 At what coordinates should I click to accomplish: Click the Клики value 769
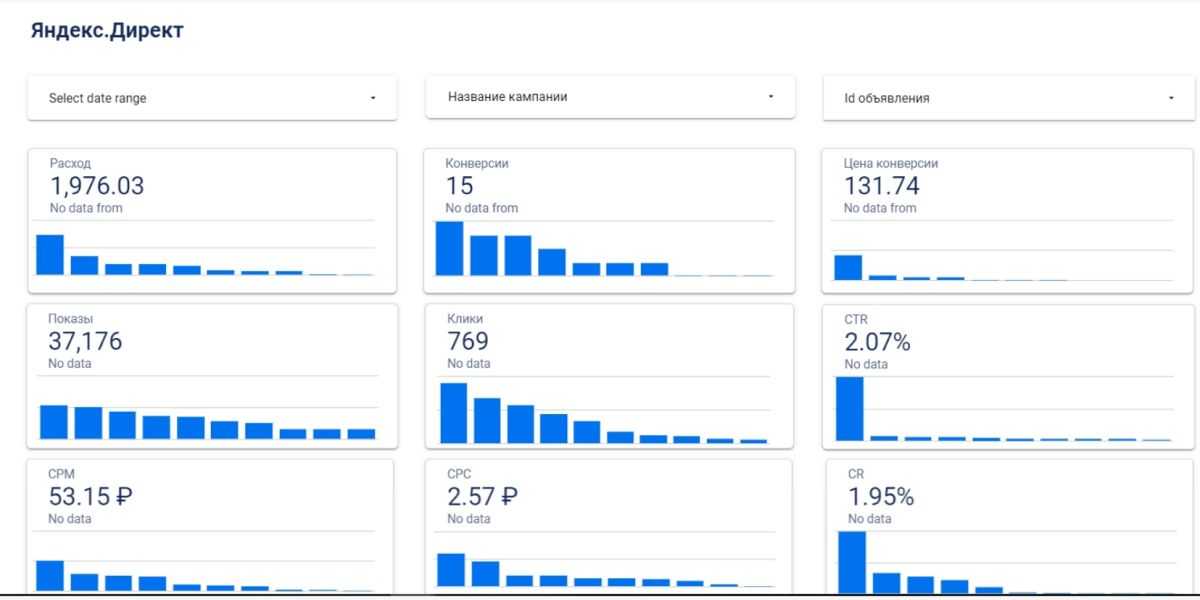pos(466,342)
